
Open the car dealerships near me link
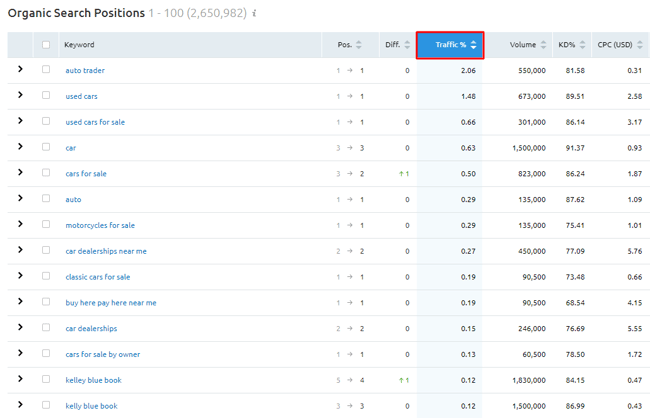click(x=106, y=251)
